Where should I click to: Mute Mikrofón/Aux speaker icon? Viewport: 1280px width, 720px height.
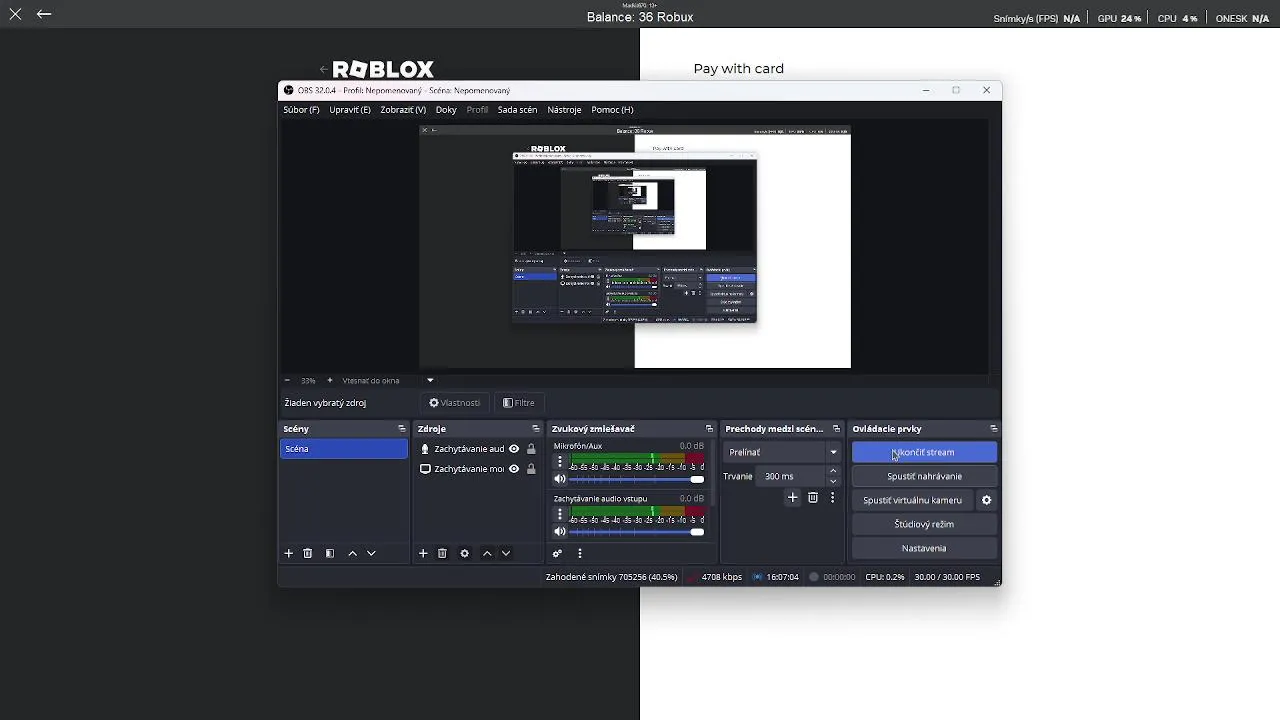click(x=560, y=479)
